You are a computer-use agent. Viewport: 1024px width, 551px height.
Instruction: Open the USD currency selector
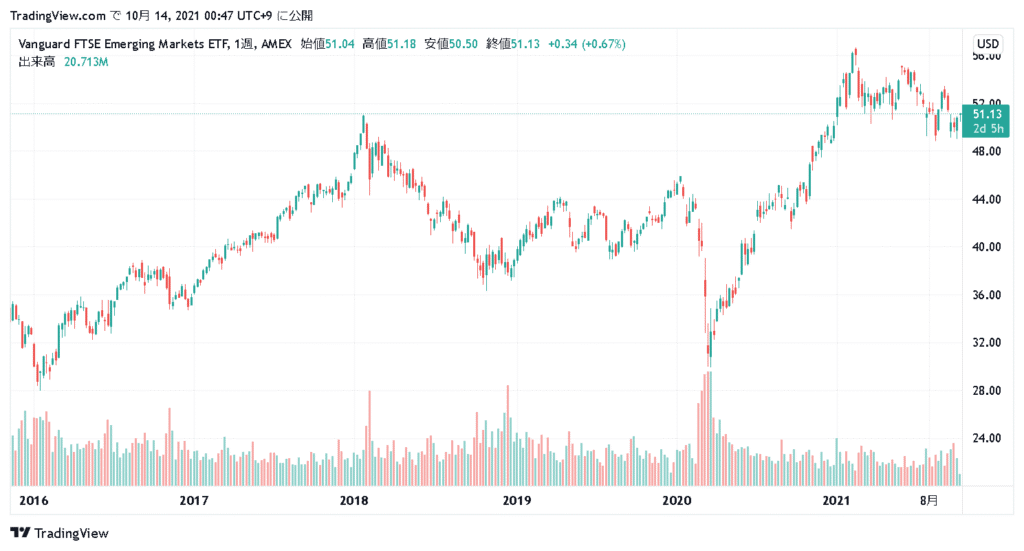[988, 44]
